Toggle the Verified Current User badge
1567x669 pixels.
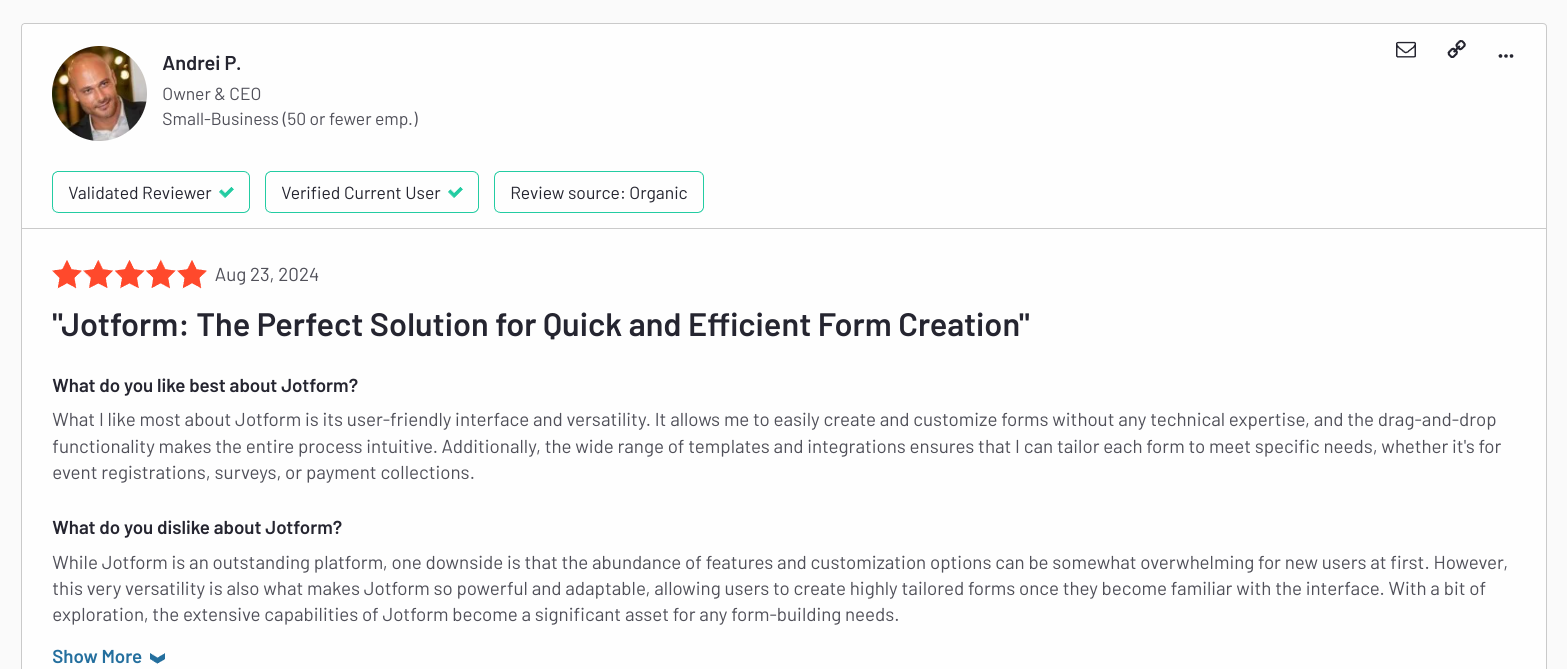371,192
